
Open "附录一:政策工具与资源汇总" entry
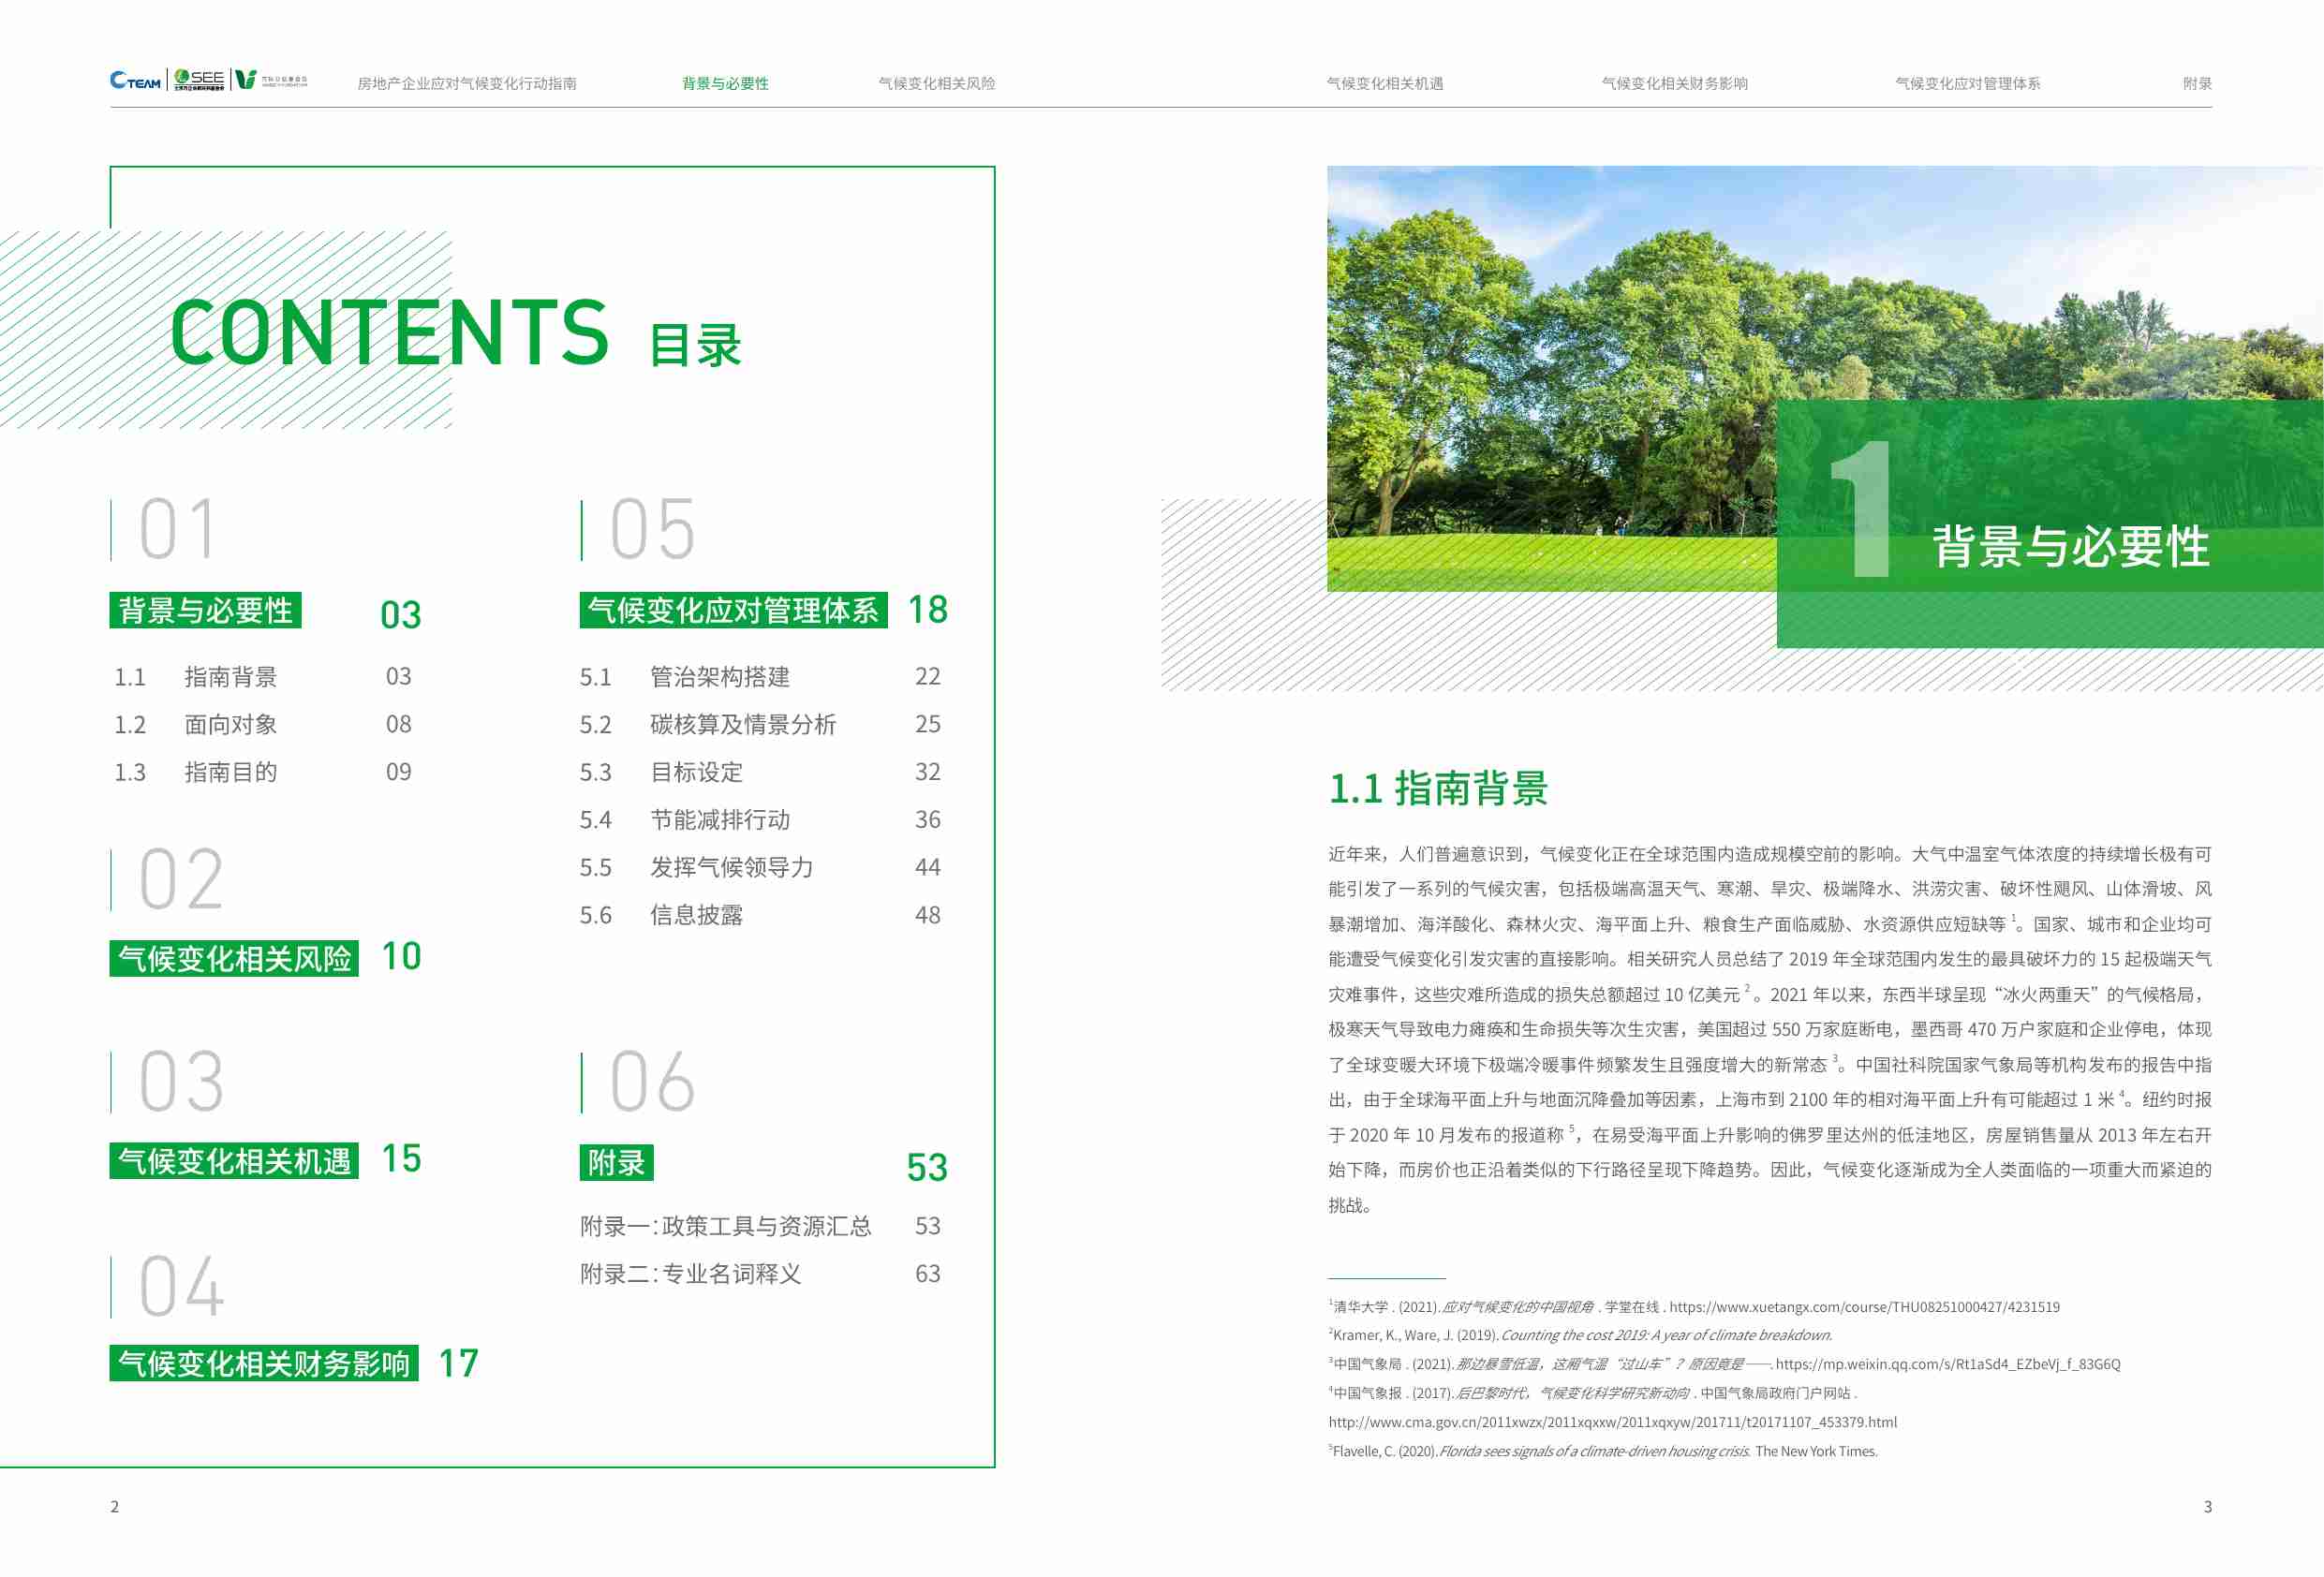(725, 1224)
